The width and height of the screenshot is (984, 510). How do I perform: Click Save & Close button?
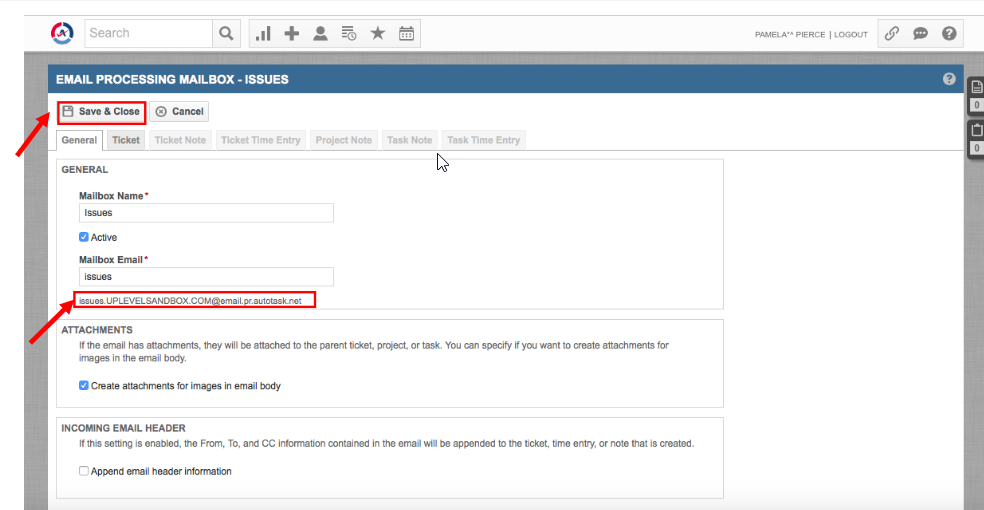pyautogui.click(x=102, y=112)
